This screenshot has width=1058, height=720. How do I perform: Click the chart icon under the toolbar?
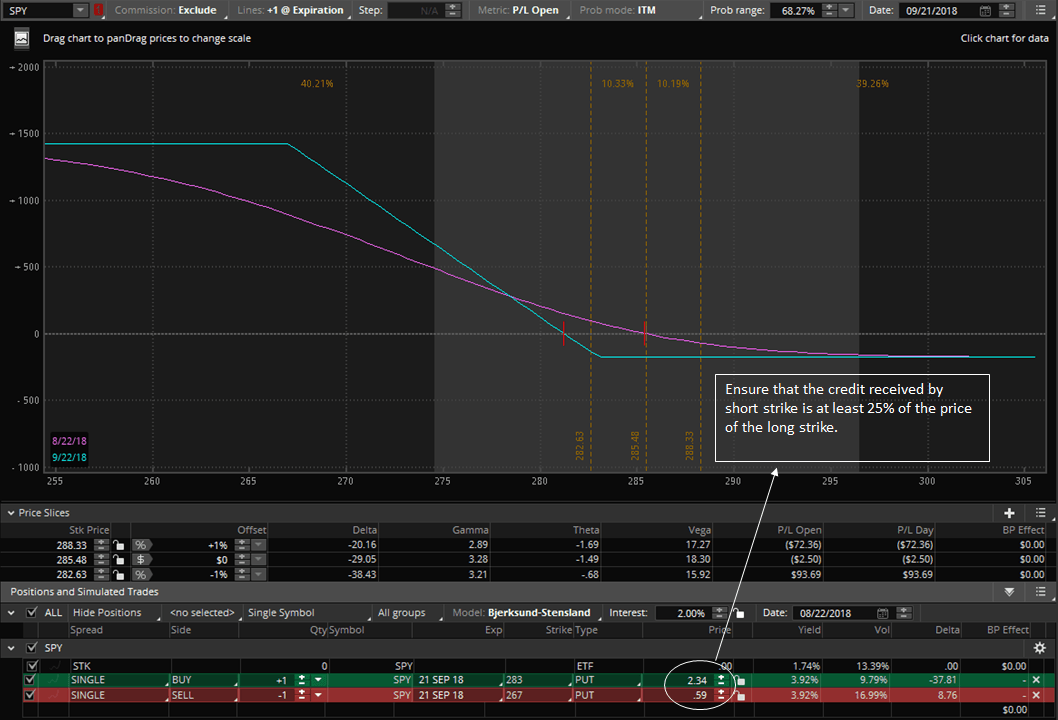coord(21,38)
